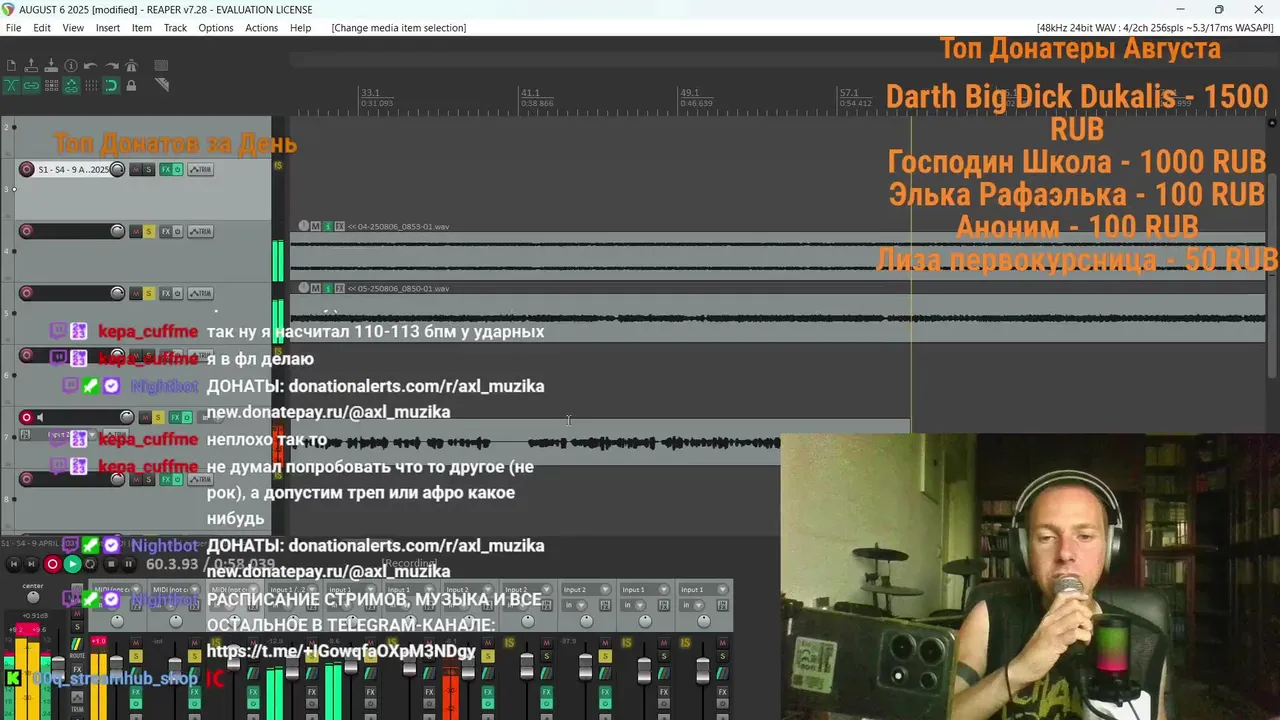
Task: Click TRIM envelope button on track 4
Action: pos(200,231)
